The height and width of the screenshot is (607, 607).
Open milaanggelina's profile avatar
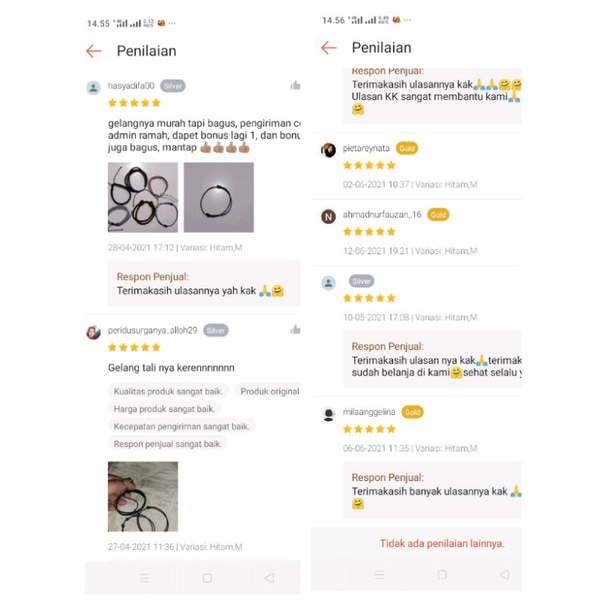329,415
